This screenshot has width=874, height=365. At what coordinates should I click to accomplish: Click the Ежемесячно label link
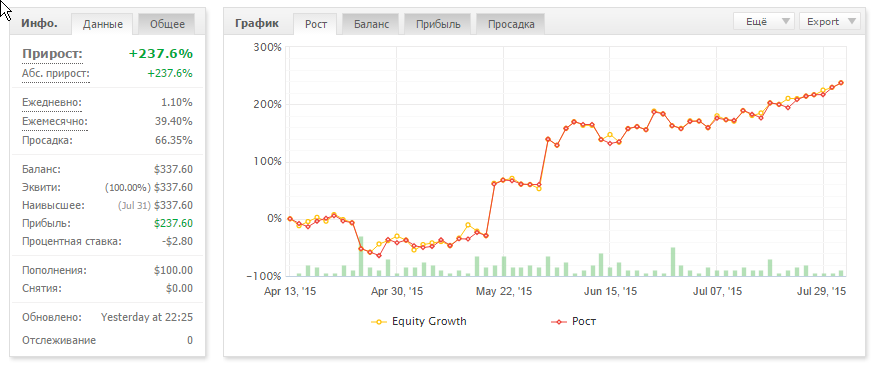55,121
